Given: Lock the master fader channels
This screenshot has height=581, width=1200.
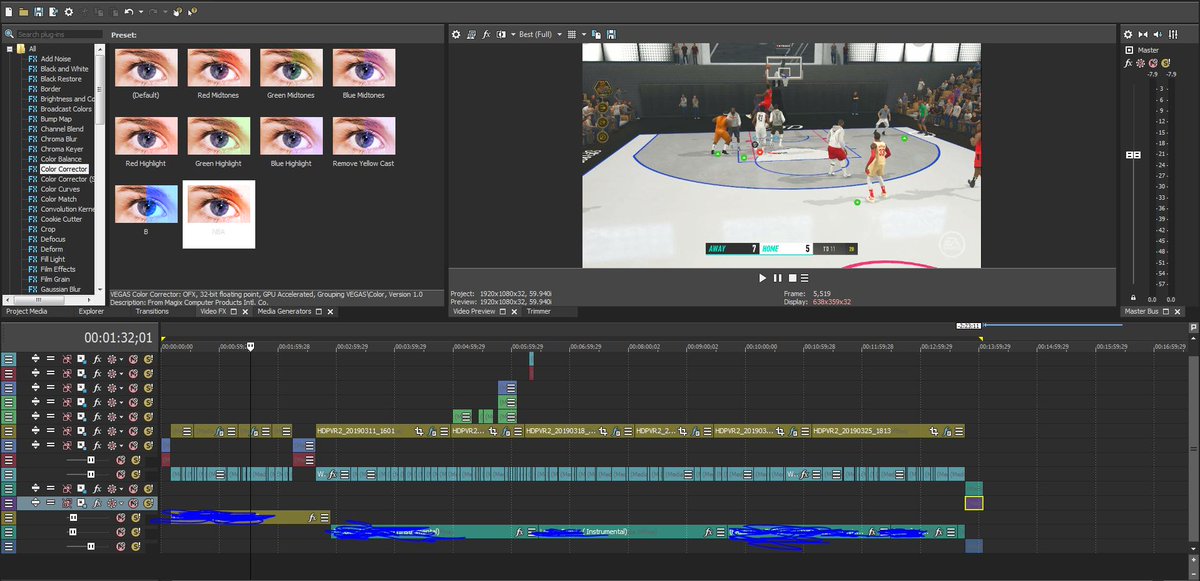Looking at the screenshot, I should (x=1132, y=298).
